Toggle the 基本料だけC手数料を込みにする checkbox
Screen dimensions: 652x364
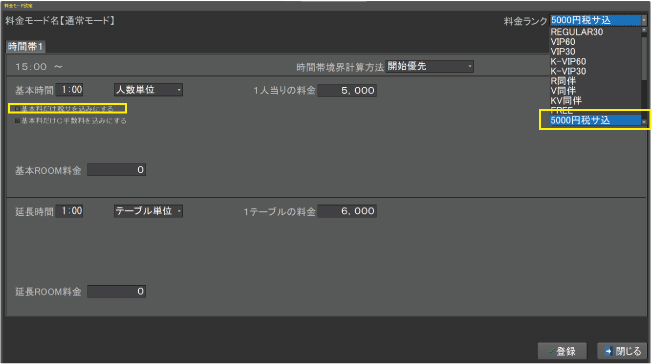point(17,121)
